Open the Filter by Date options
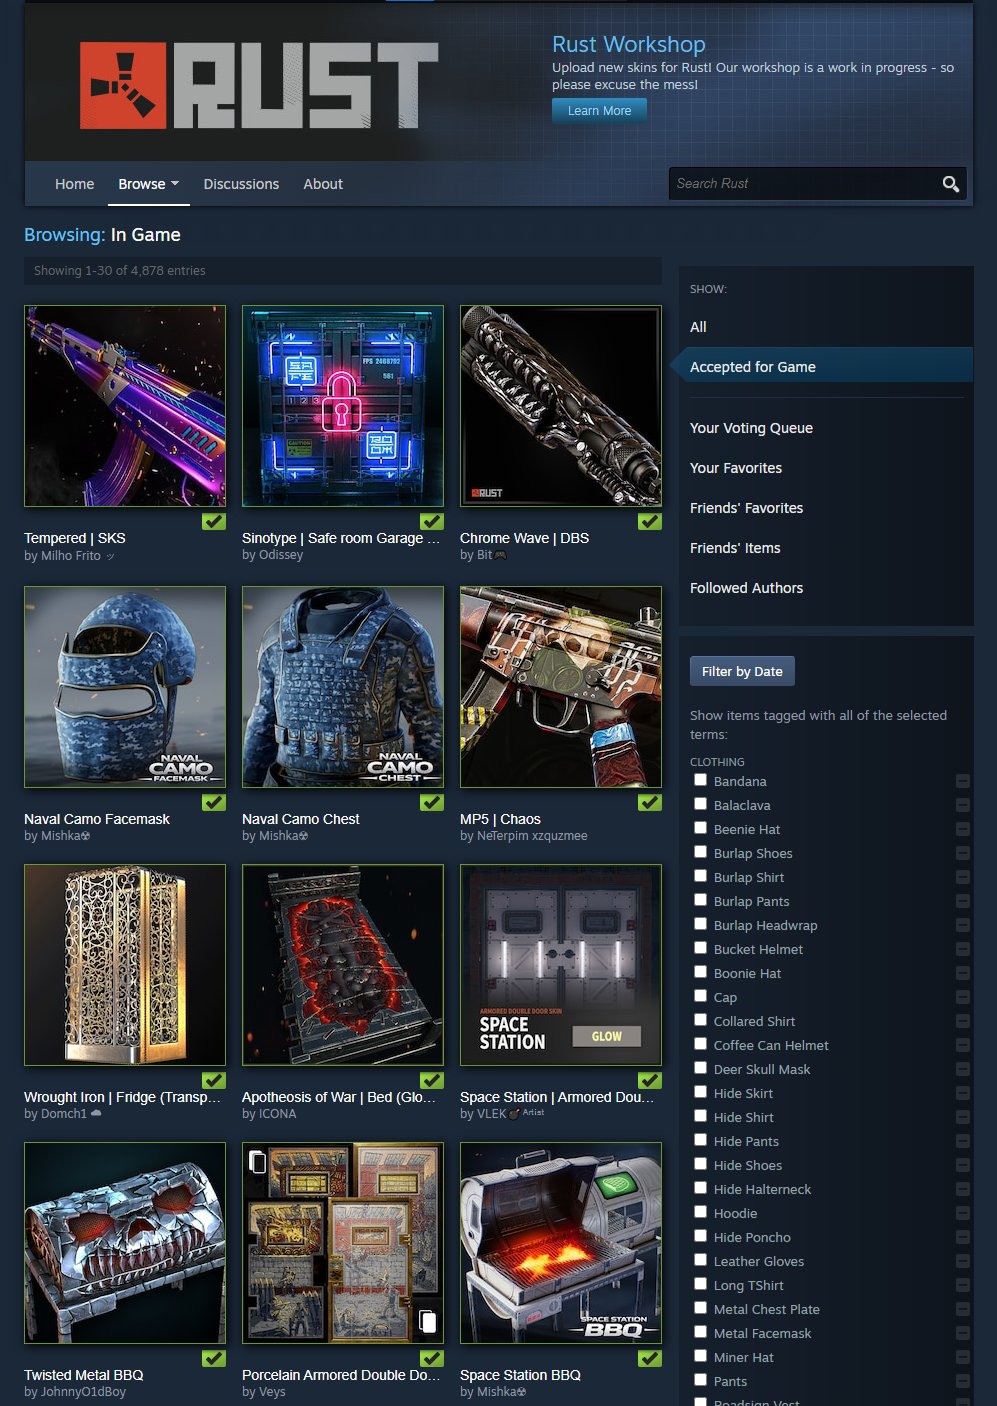Viewport: 997px width, 1406px height. [x=742, y=671]
